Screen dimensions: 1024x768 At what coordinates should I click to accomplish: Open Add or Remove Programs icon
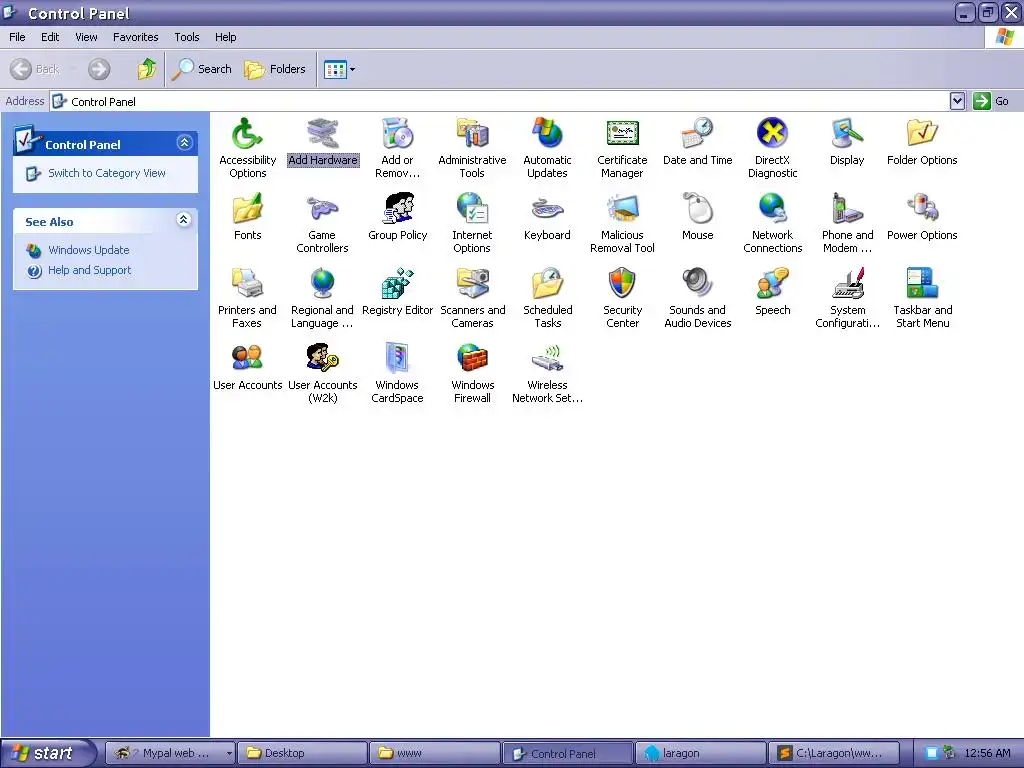[x=397, y=134]
